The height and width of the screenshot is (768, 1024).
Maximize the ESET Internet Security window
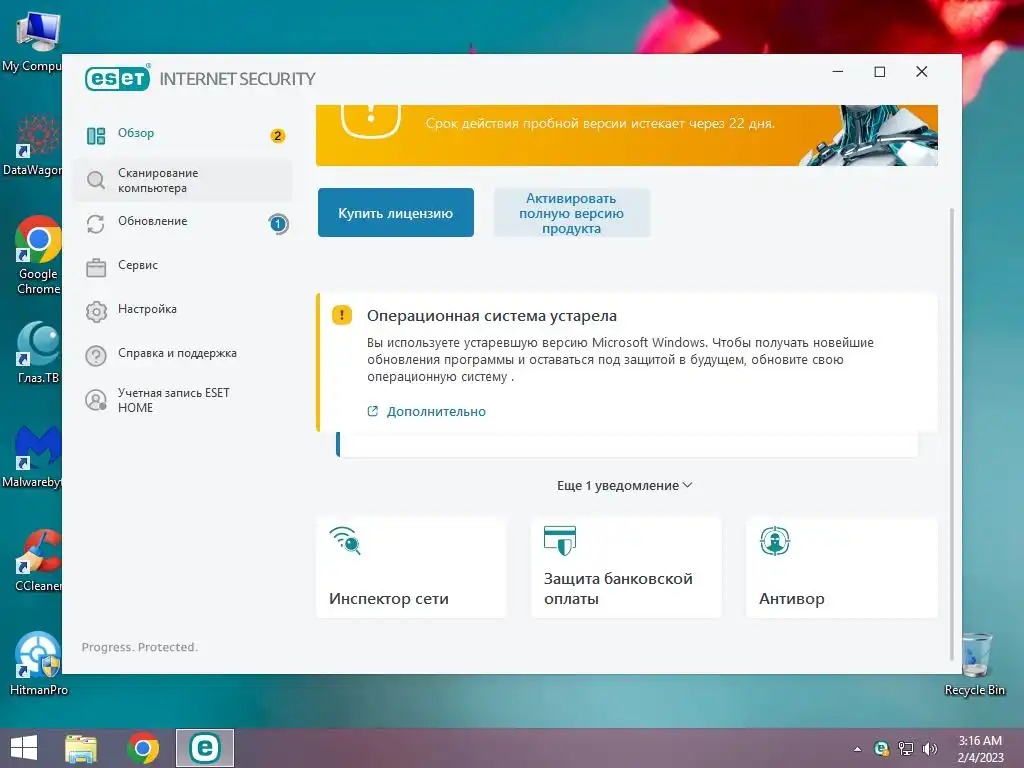[x=880, y=72]
